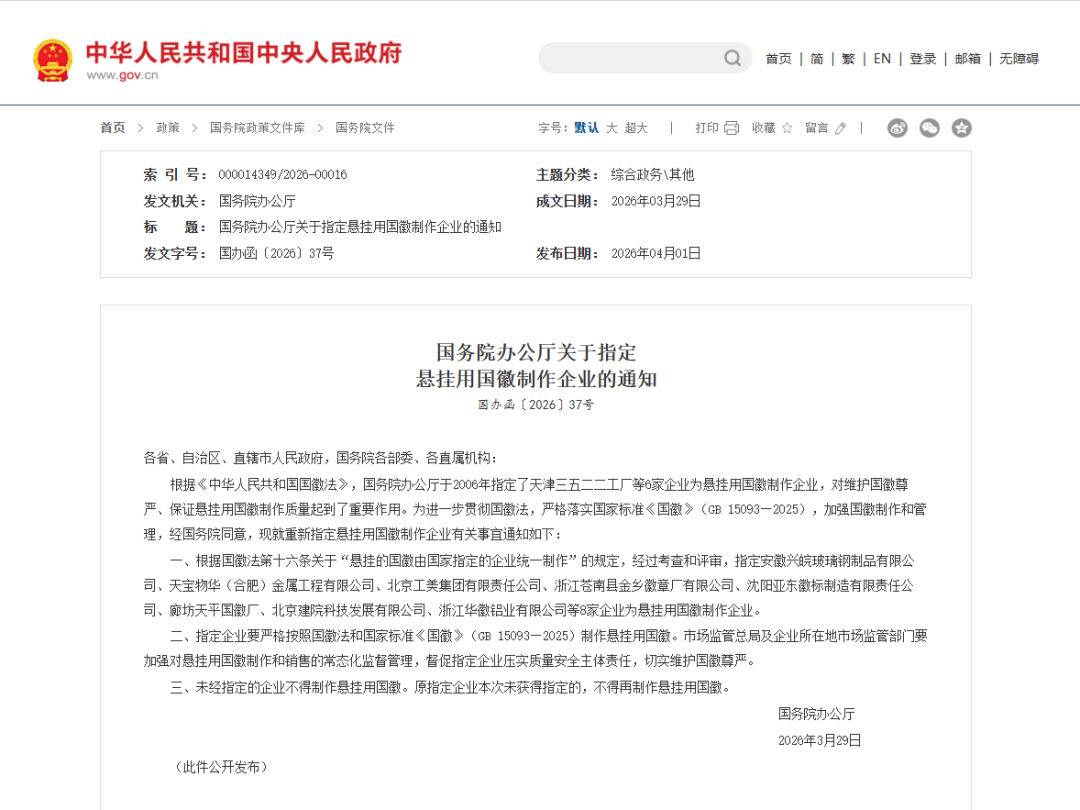Switch the site language to EN
This screenshot has height=810, width=1080.
(x=882, y=59)
